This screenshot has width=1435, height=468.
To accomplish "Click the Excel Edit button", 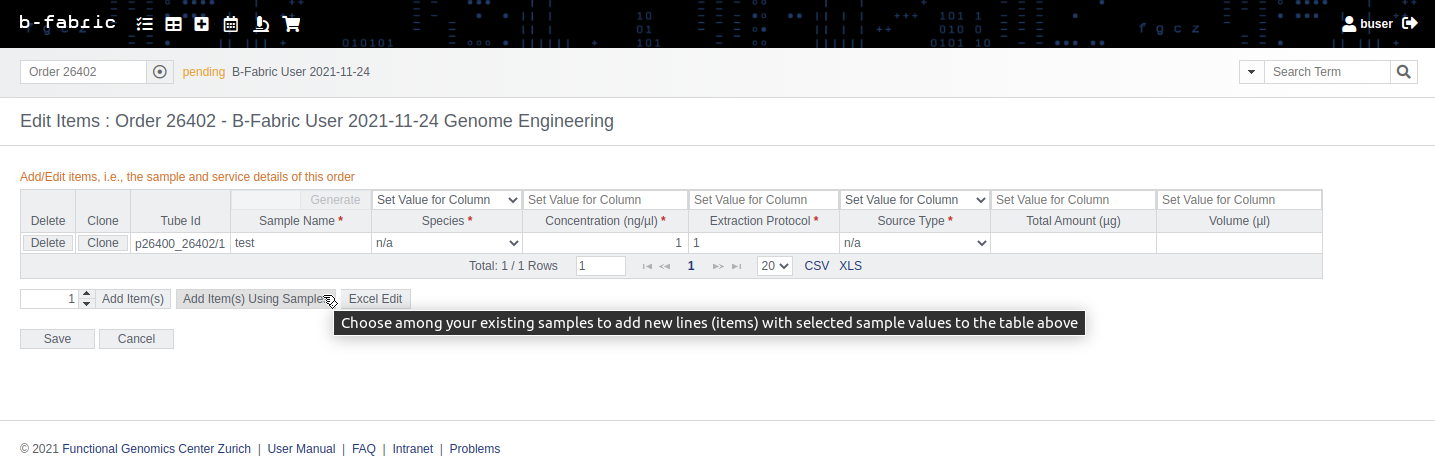I will pyautogui.click(x=375, y=299).
